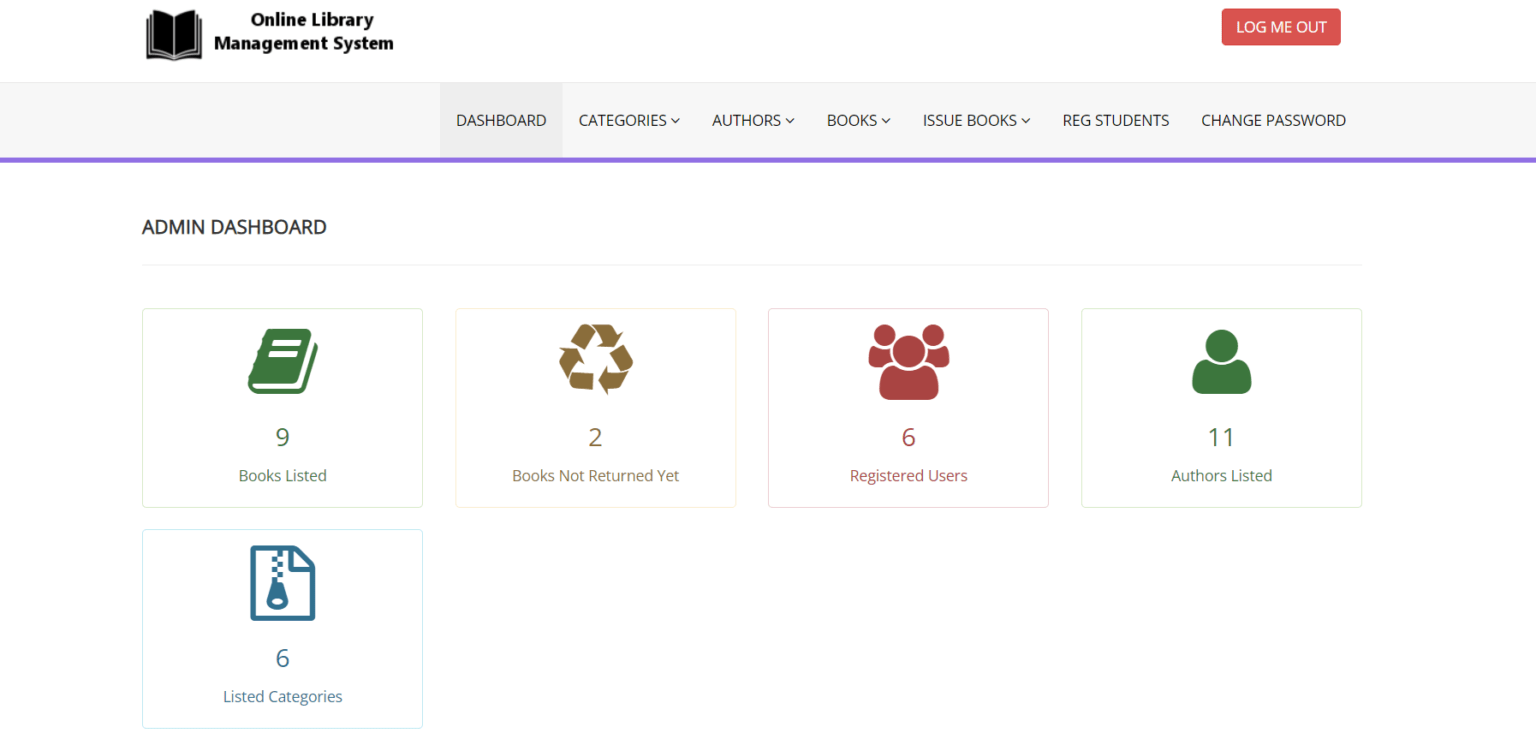The width and height of the screenshot is (1536, 733).
Task: Switch to the DASHBOARD tab
Action: pos(501,120)
